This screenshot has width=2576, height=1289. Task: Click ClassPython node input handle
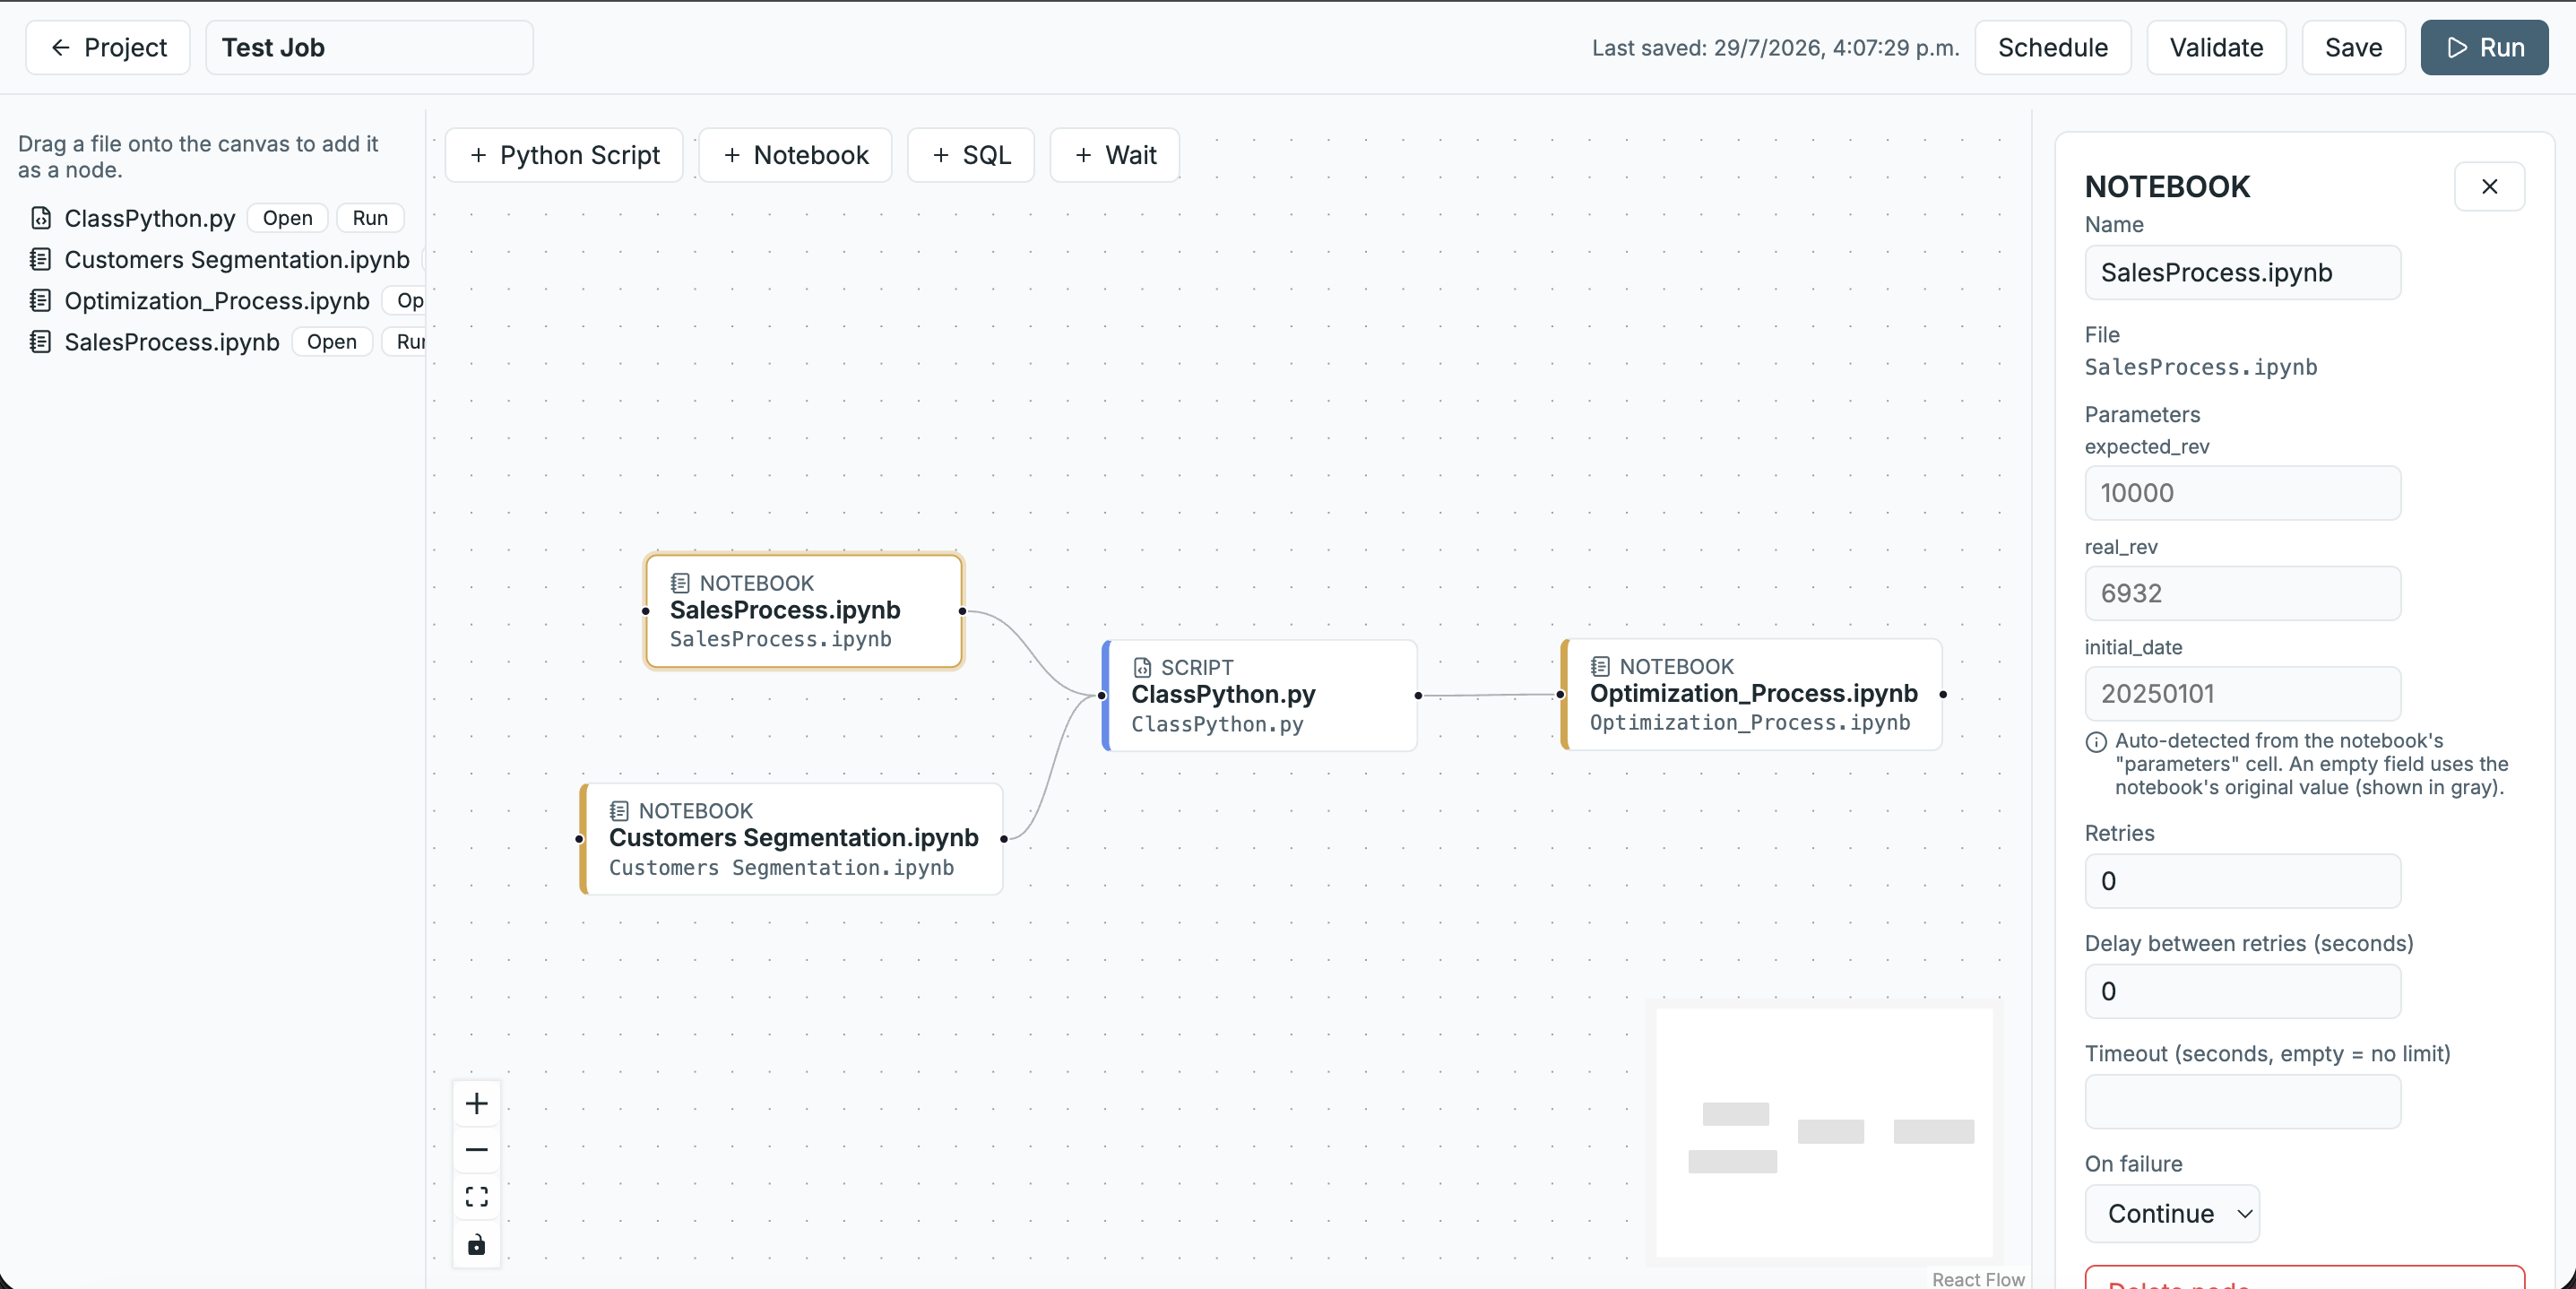pos(1102,695)
